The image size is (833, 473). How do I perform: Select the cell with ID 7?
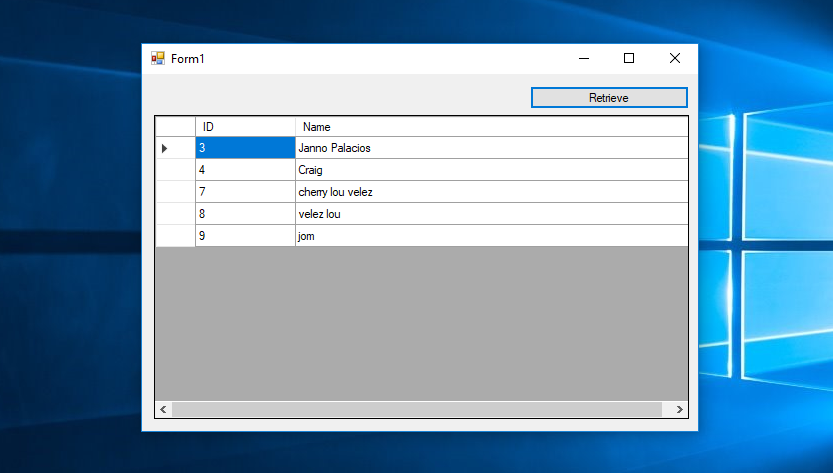[x=245, y=192]
